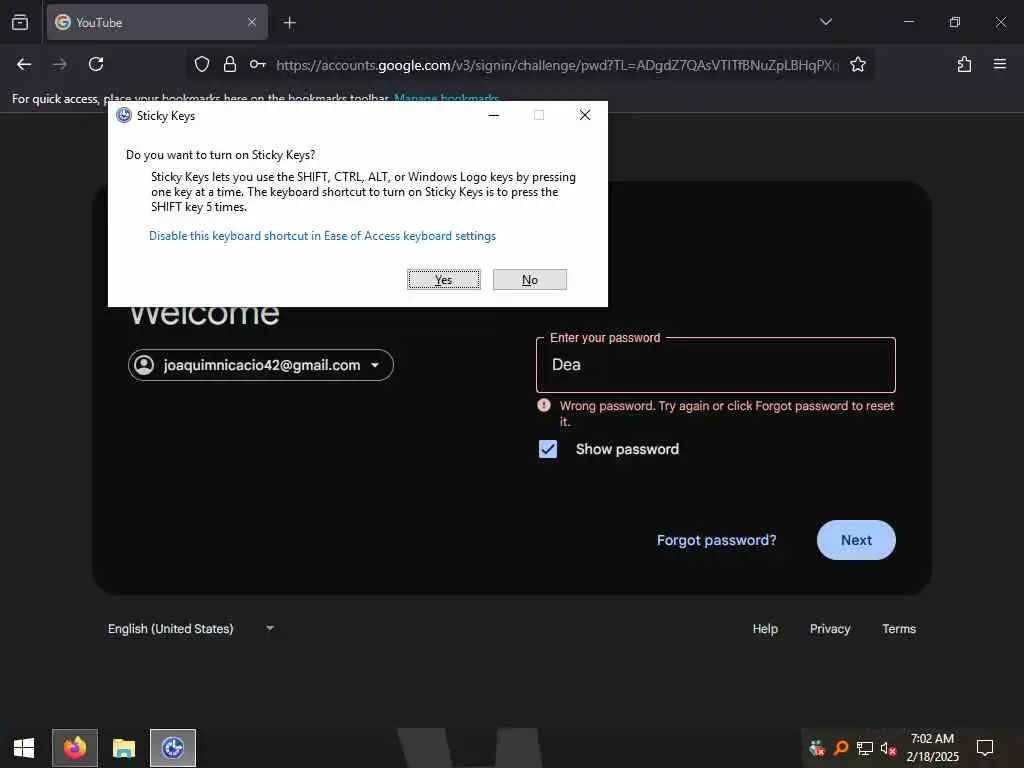Open the Privacy link
Viewport: 1024px width, 768px height.
click(829, 629)
